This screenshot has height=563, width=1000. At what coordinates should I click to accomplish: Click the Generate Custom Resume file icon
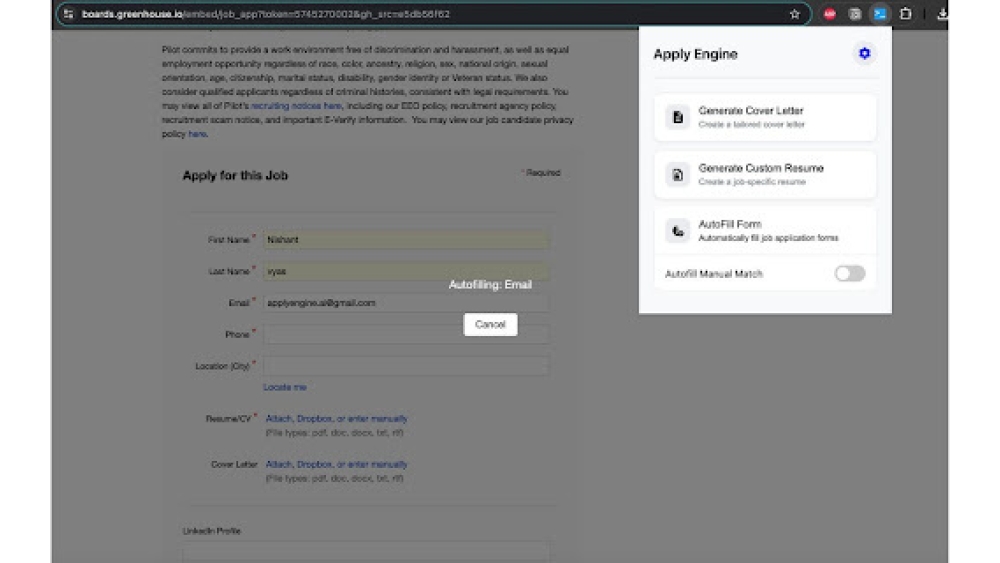(677, 175)
